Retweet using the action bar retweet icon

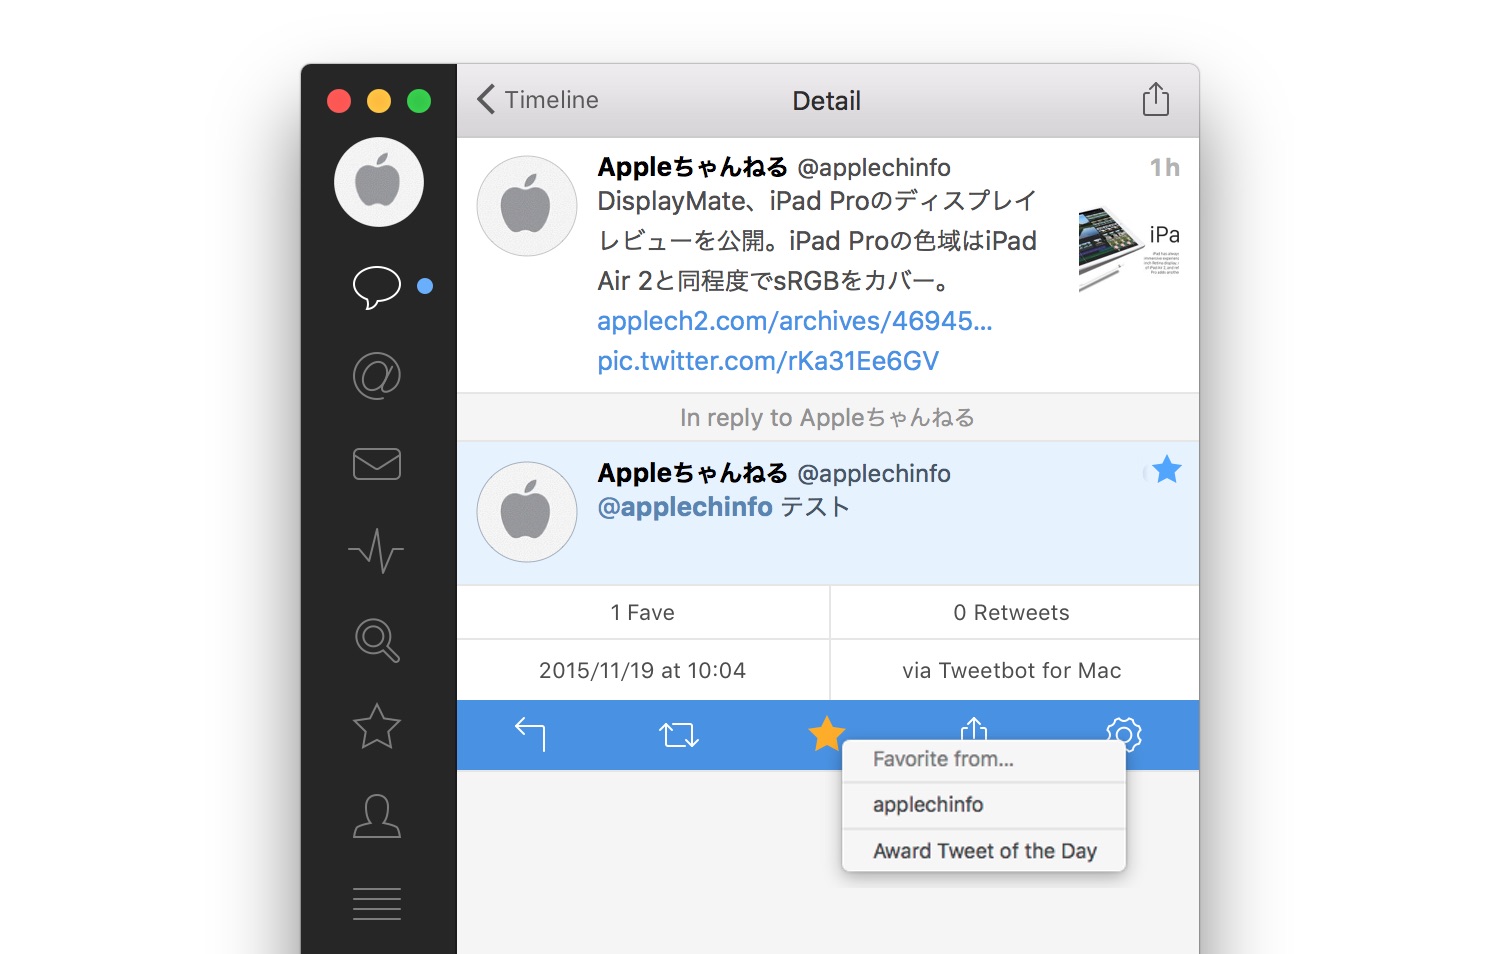tap(679, 736)
